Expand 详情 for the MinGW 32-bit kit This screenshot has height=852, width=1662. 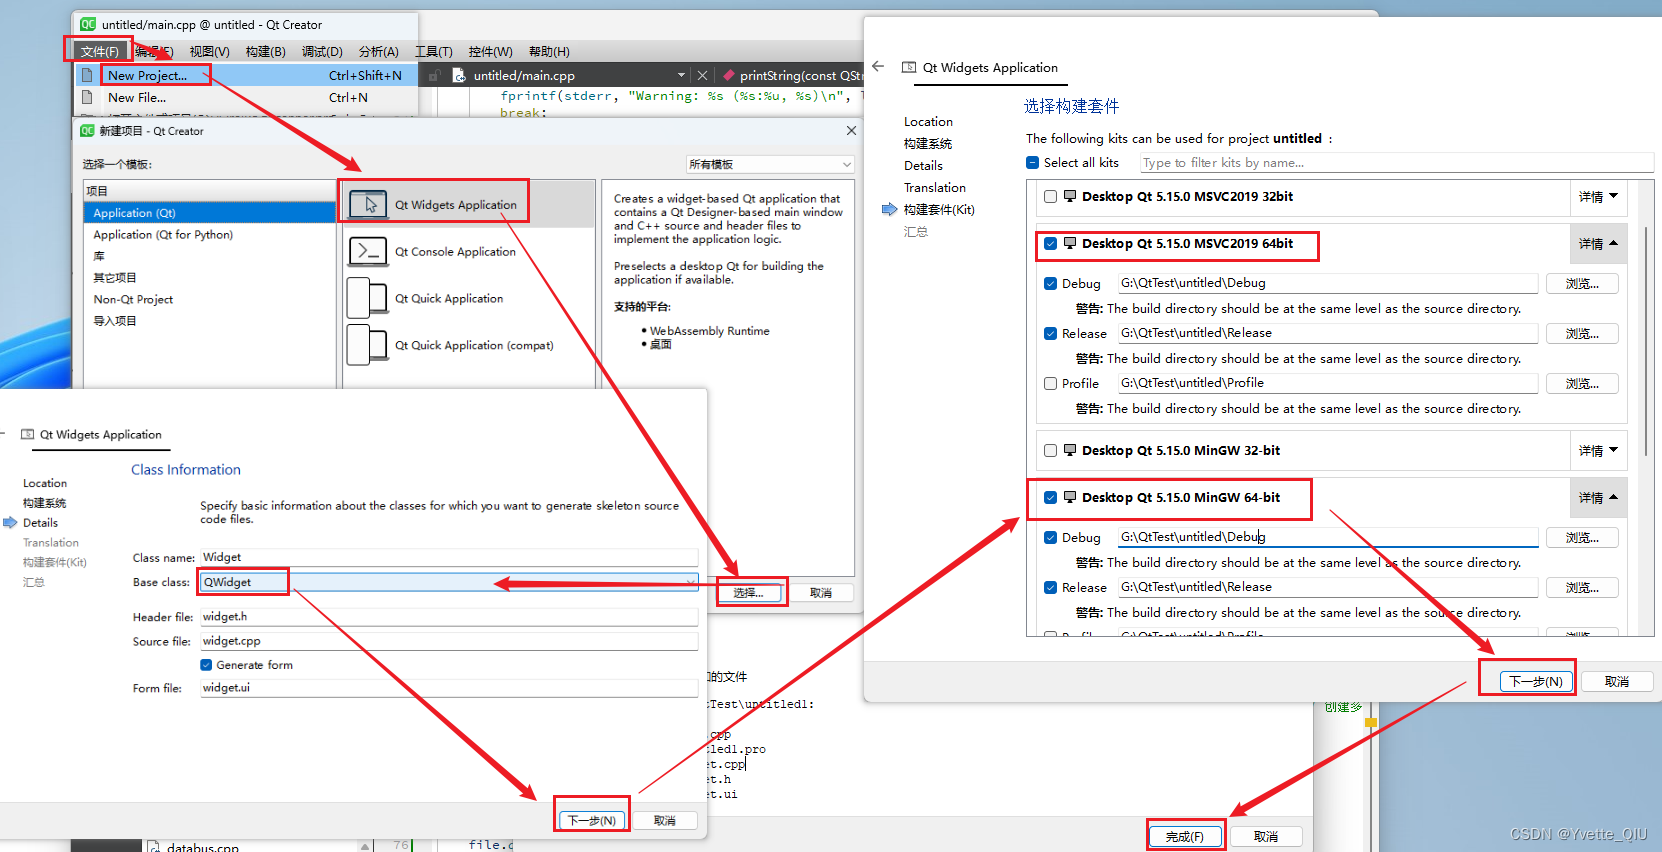pyautogui.click(x=1598, y=451)
